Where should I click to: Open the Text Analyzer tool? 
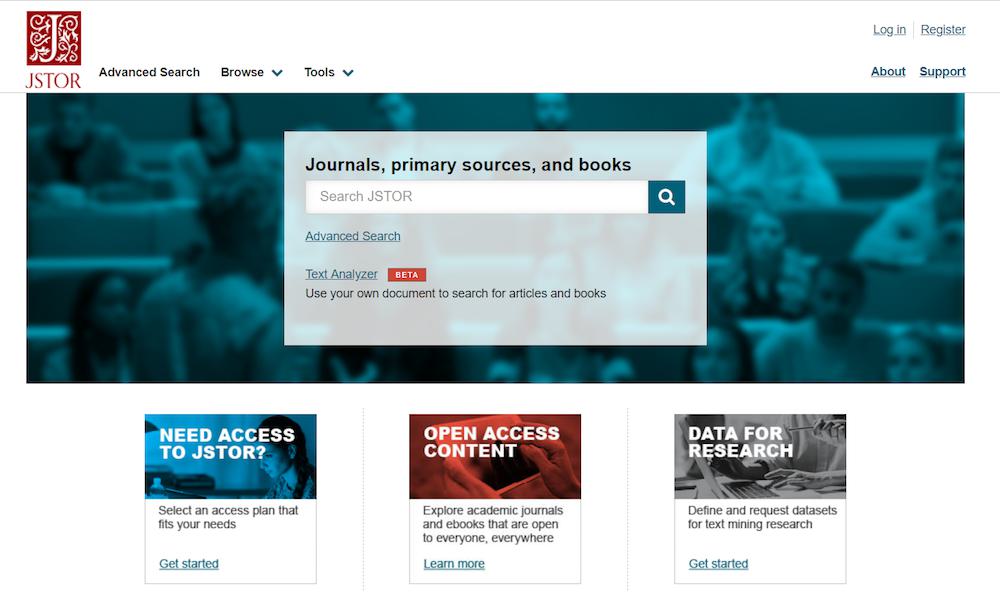pyautogui.click(x=340, y=274)
